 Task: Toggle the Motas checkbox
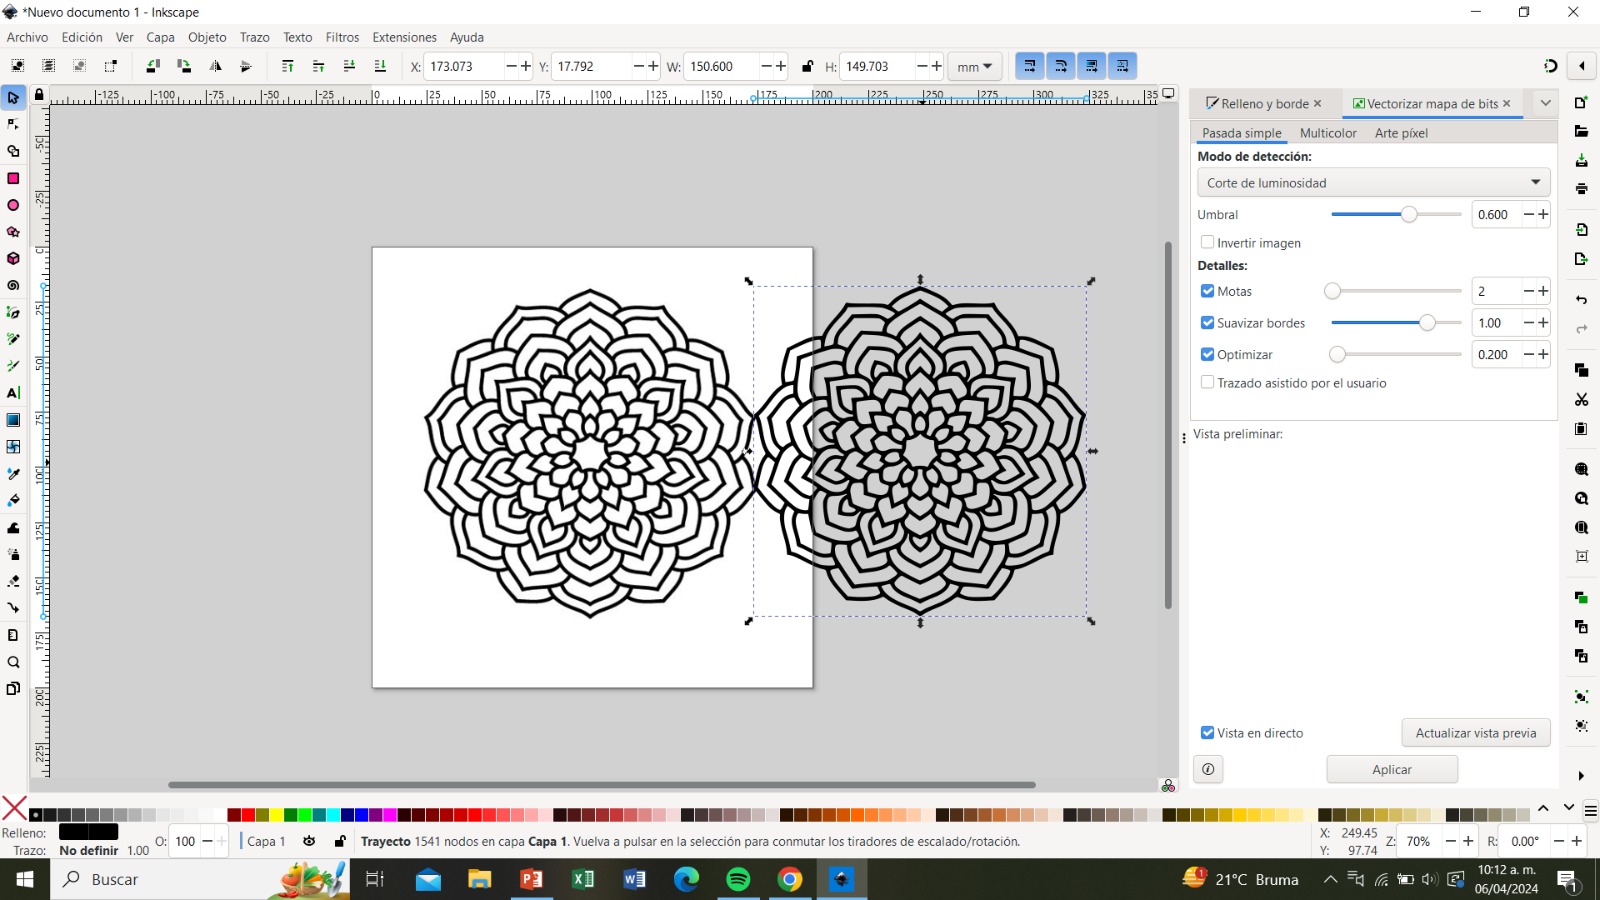click(1207, 291)
